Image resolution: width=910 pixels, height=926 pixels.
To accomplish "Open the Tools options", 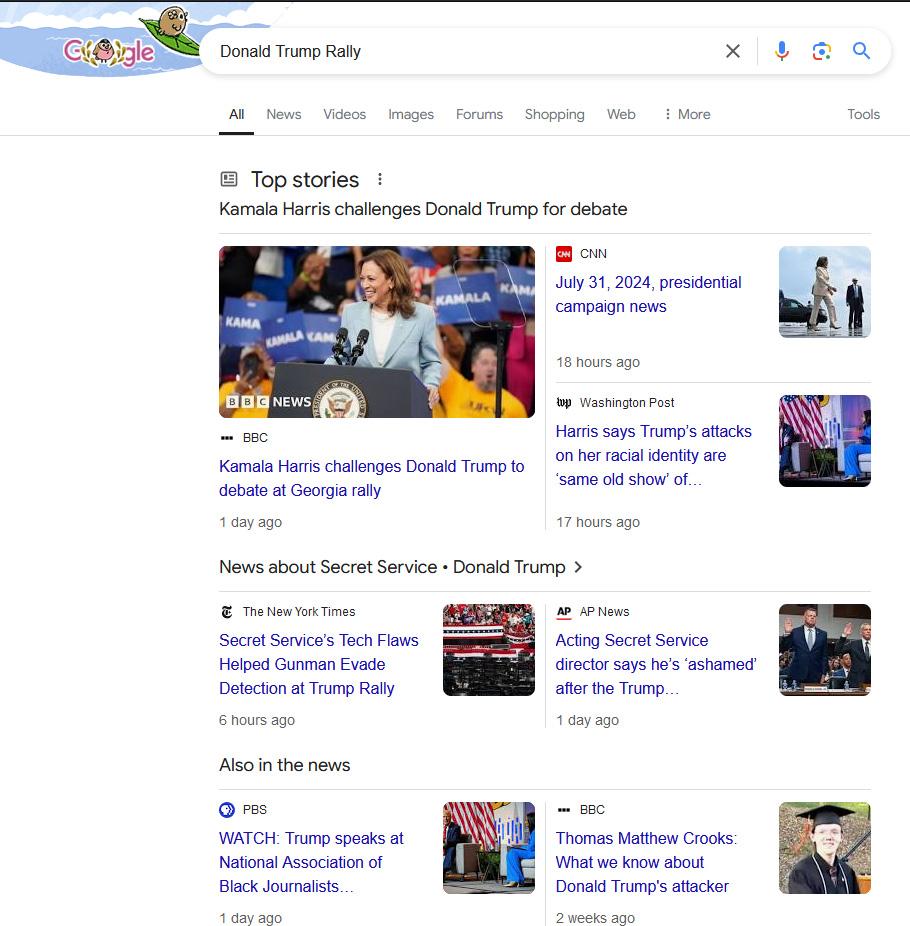I will point(863,114).
